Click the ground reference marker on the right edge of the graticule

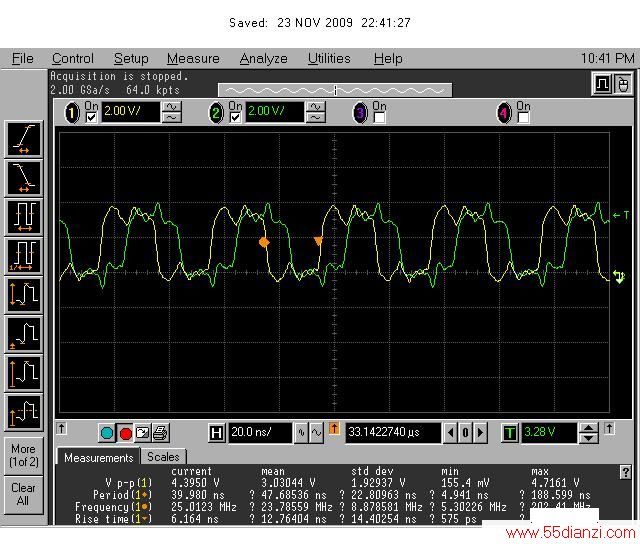pyautogui.click(x=619, y=277)
